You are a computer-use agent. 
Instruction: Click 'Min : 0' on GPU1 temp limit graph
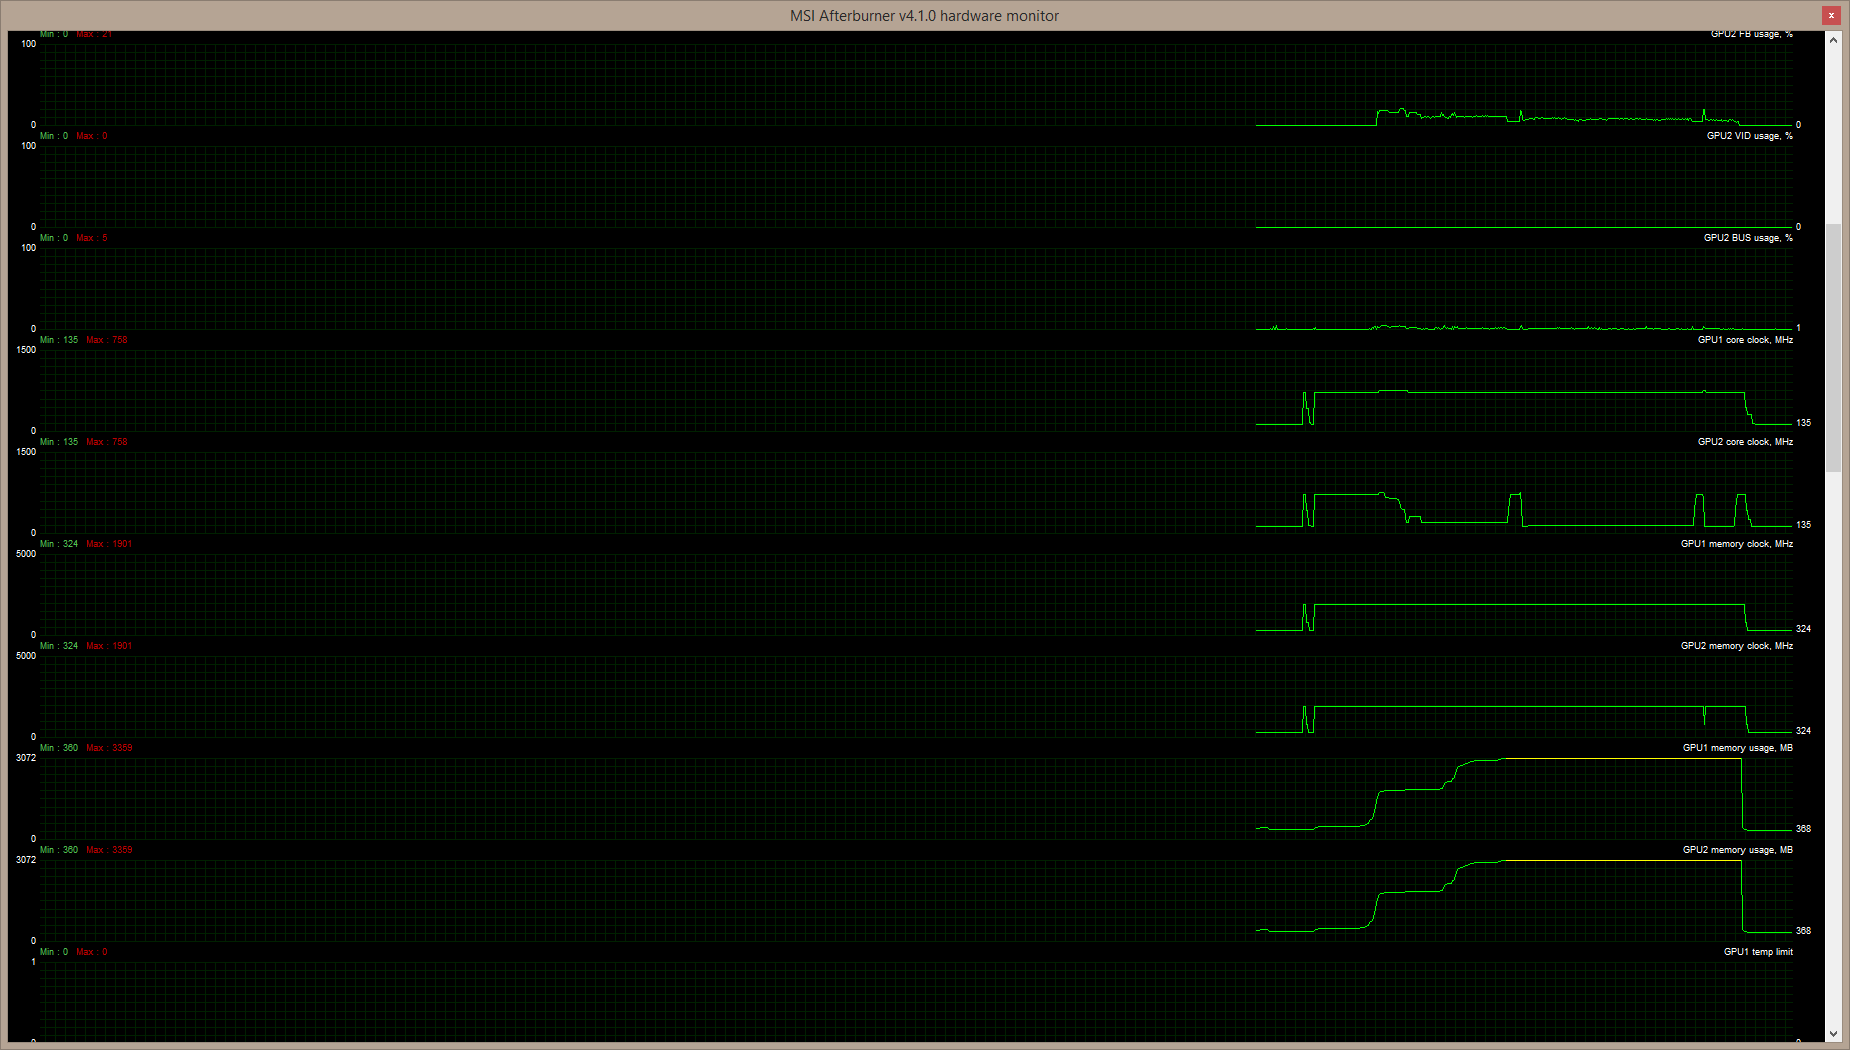(54, 952)
